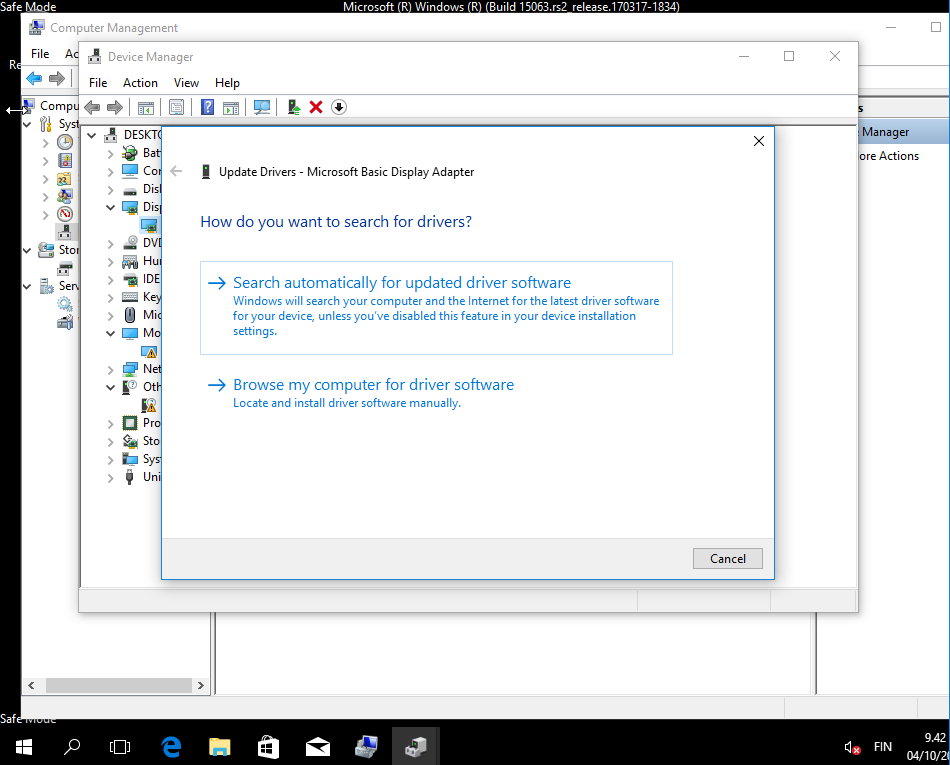The image size is (950, 765).
Task: Click Back arrow in Device Manager toolbar
Action: point(92,108)
